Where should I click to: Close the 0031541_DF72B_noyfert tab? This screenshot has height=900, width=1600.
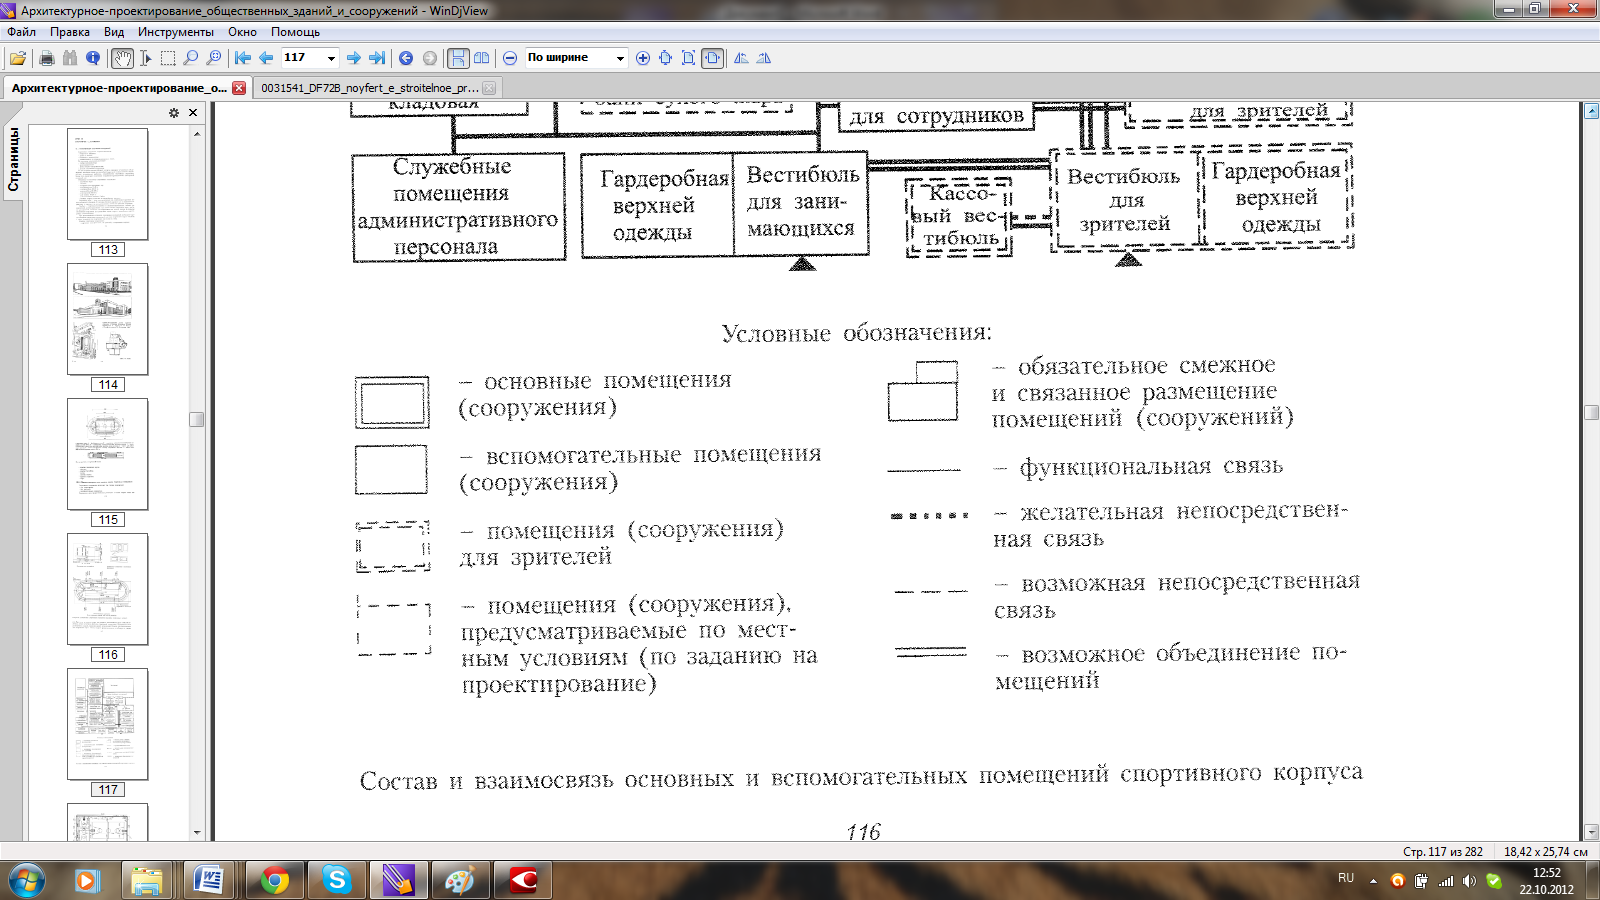pos(489,88)
